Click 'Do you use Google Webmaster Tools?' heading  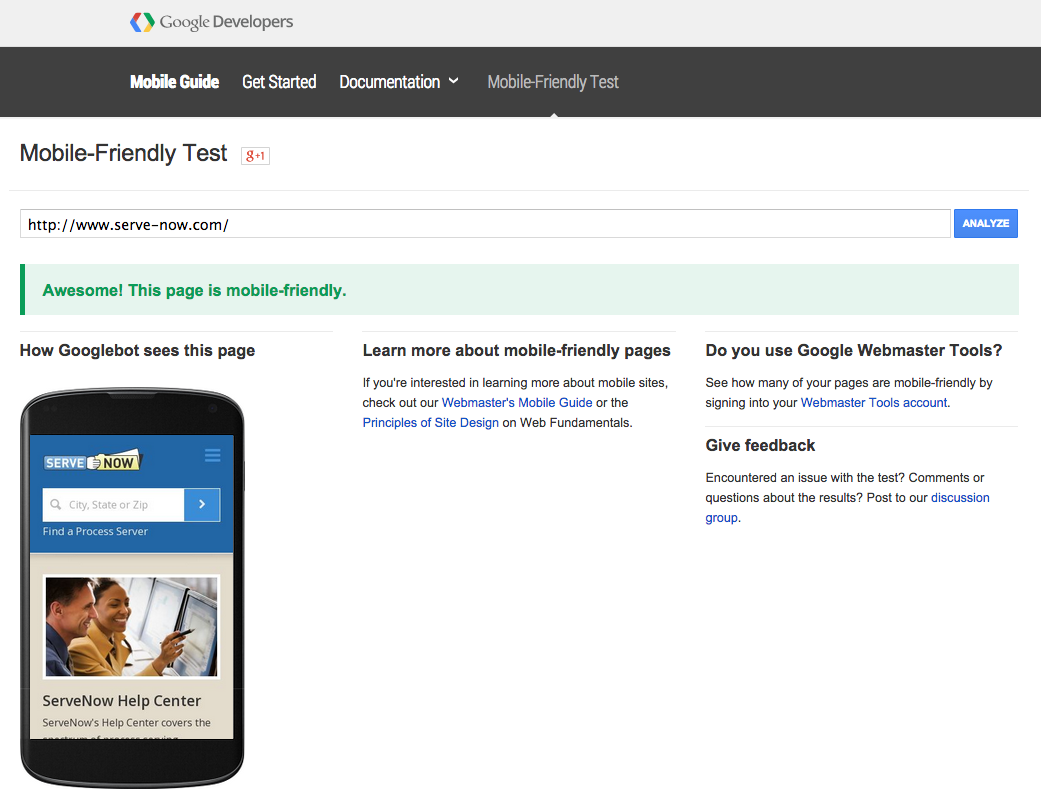854,351
